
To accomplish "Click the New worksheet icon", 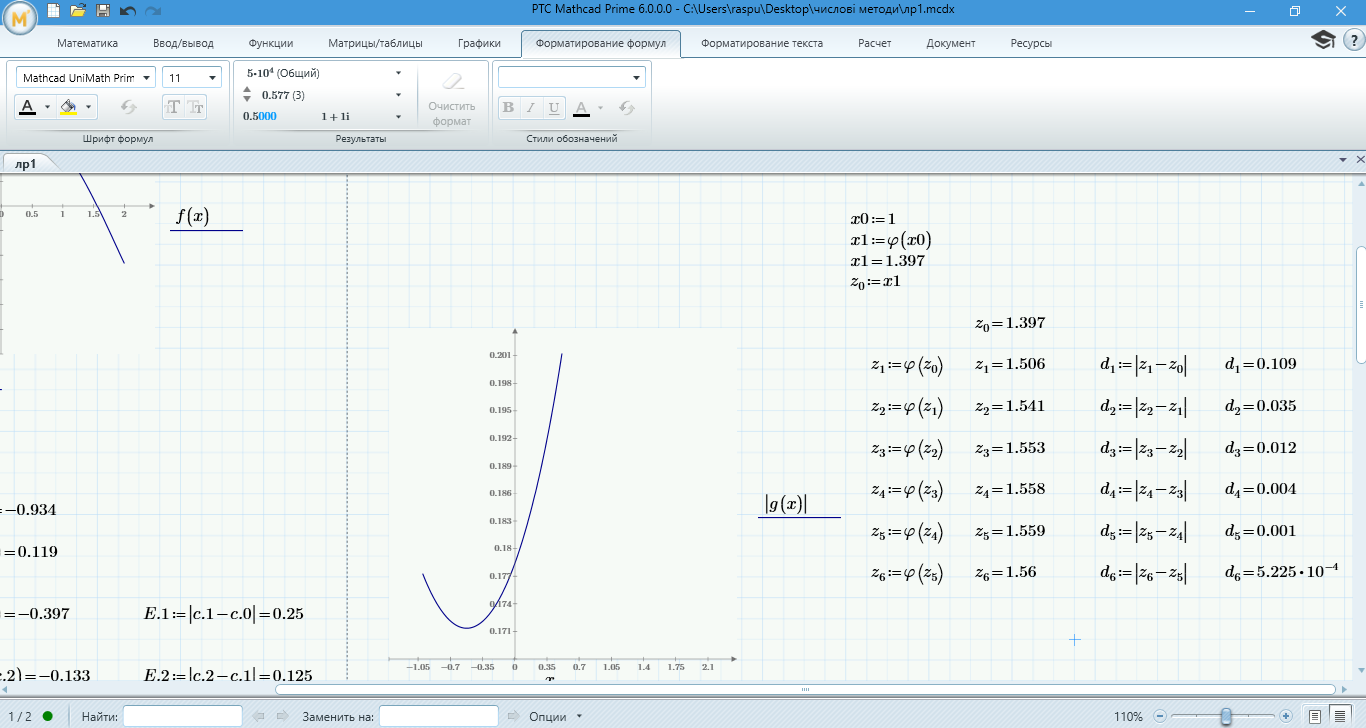I will coord(53,11).
